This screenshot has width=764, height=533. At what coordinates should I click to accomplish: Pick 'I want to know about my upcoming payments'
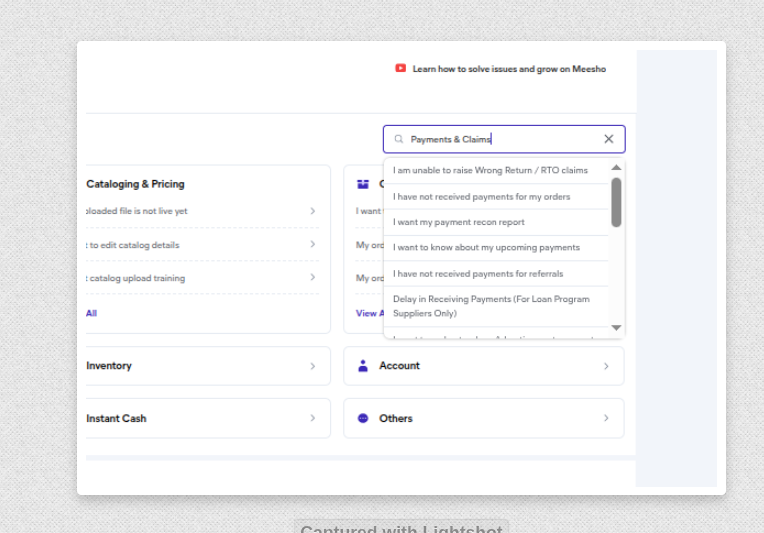point(496,247)
